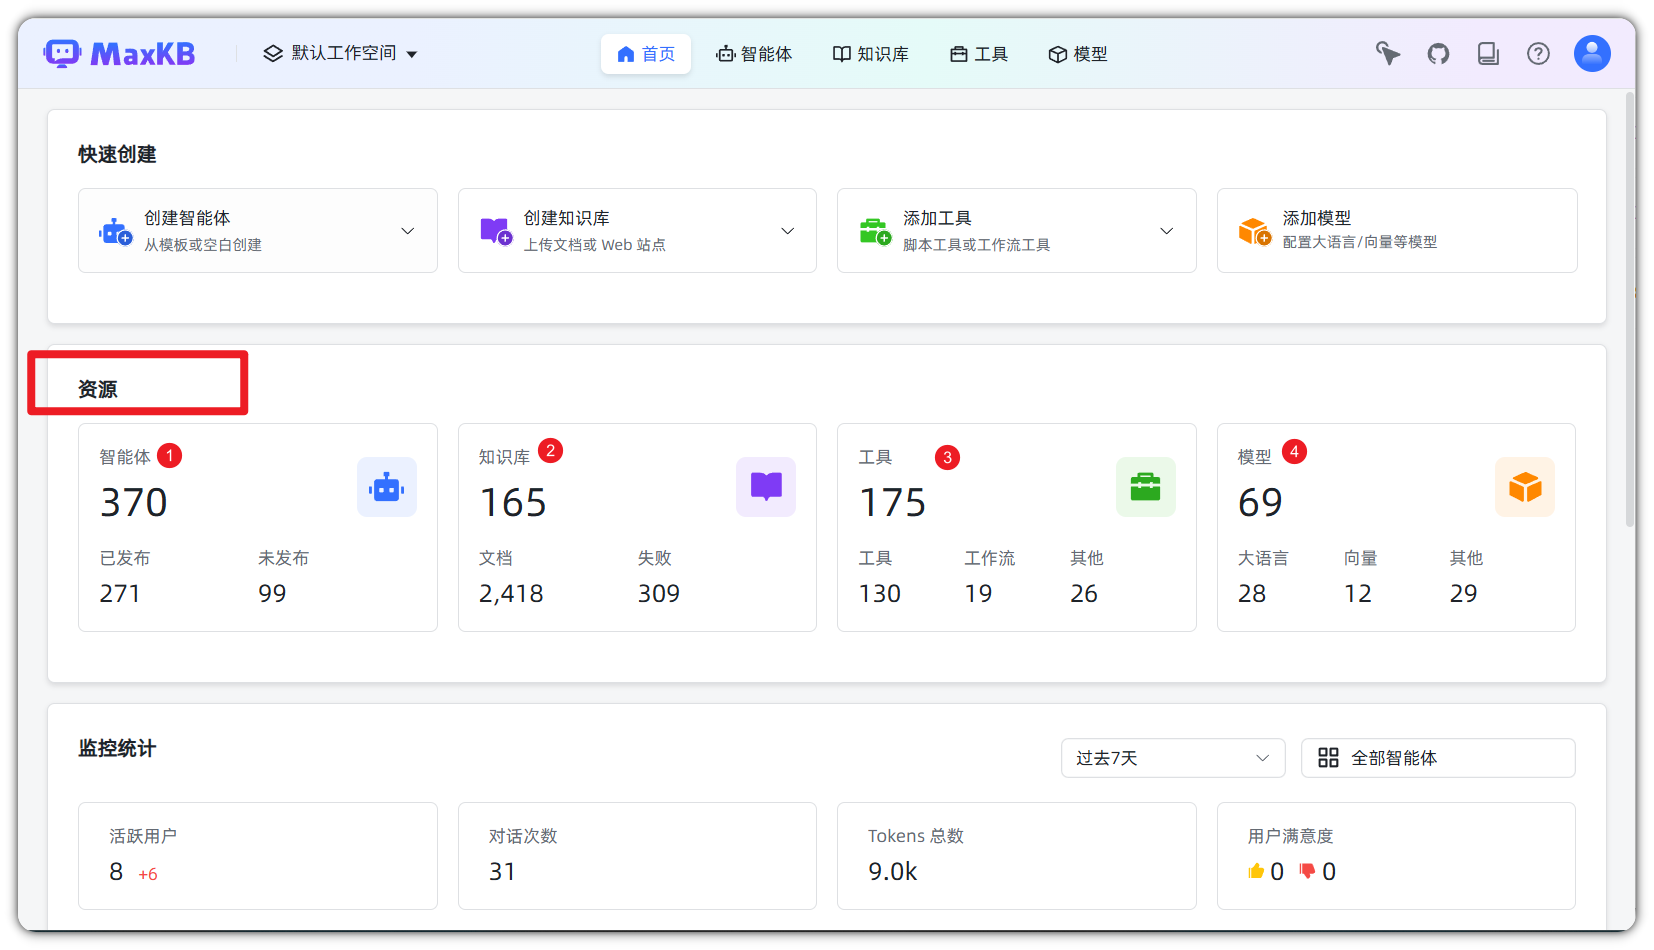Open the user avatar menu
Image resolution: width=1654 pixels, height=950 pixels.
coord(1592,53)
